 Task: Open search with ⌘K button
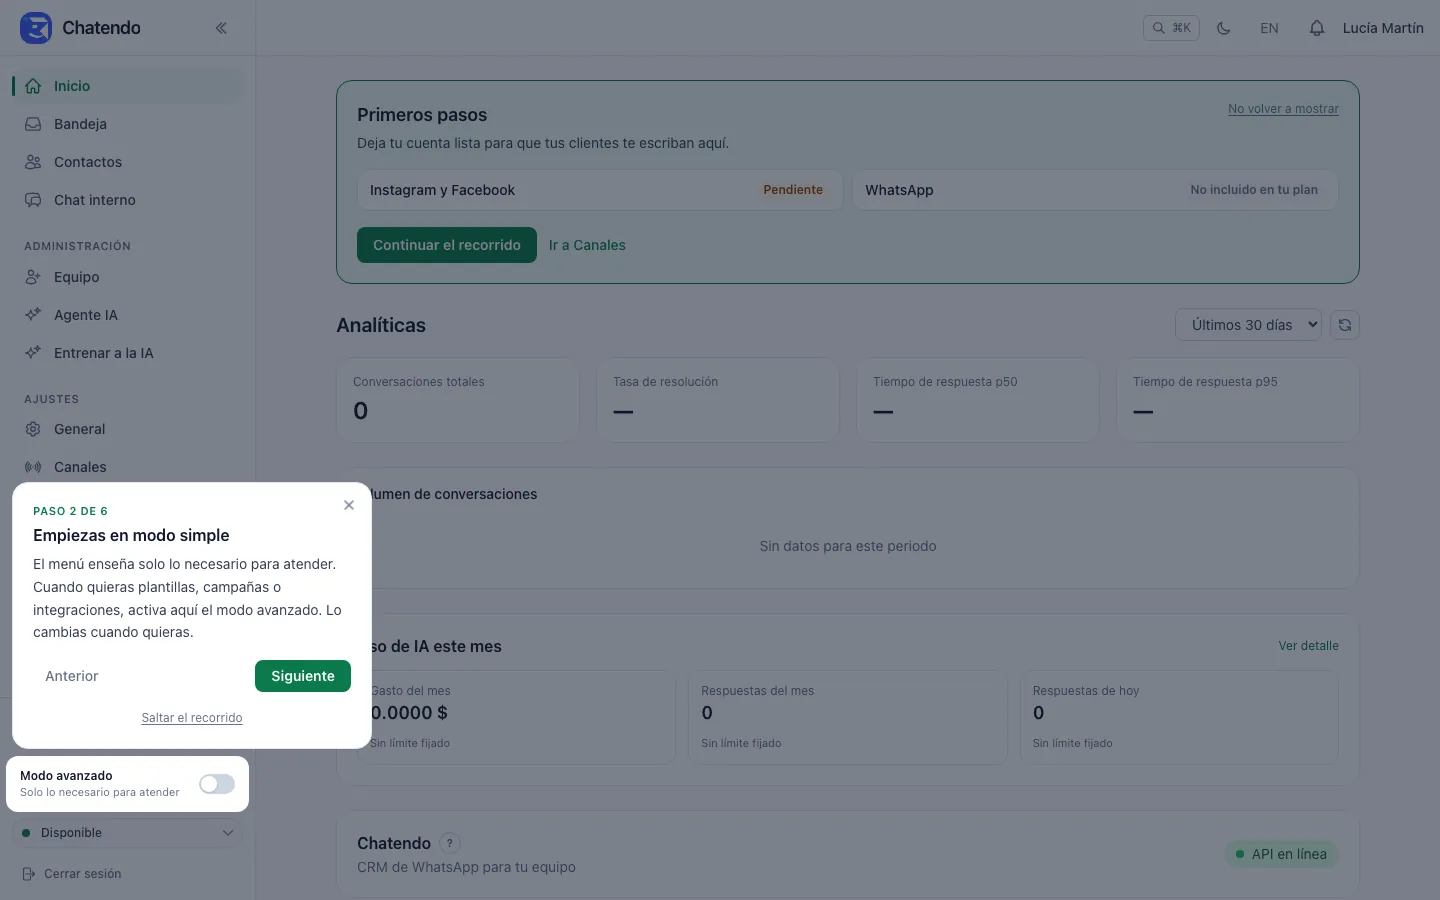[x=1171, y=28]
